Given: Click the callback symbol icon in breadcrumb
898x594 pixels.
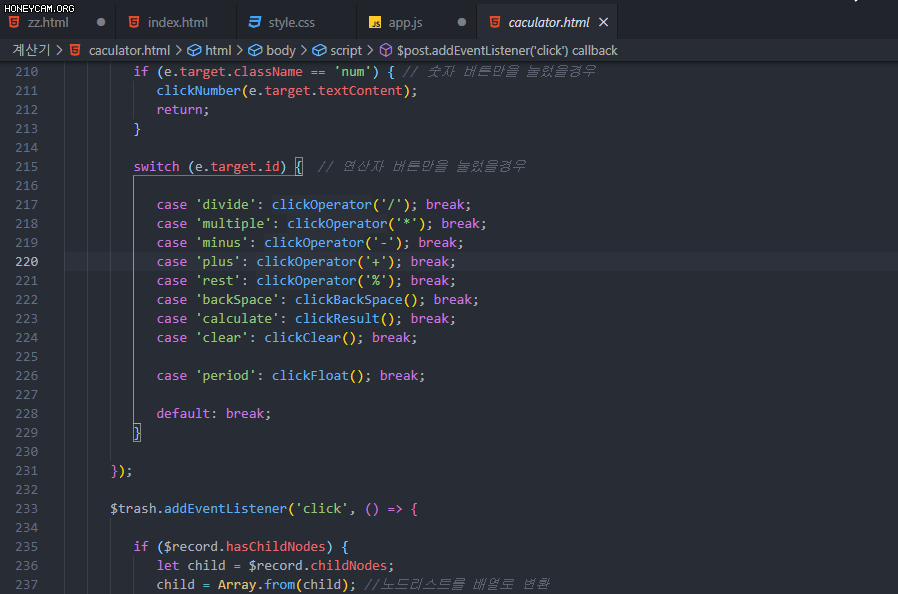Looking at the screenshot, I should (x=386, y=50).
